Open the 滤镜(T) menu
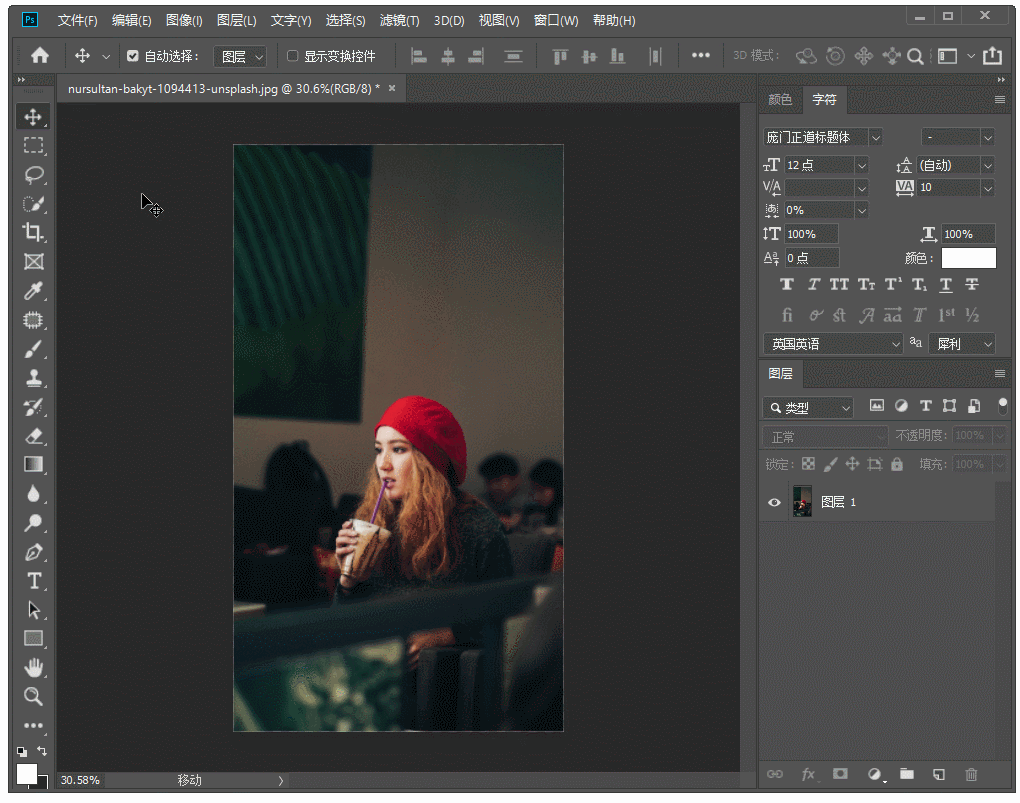The image size is (1020, 803). coord(399,21)
